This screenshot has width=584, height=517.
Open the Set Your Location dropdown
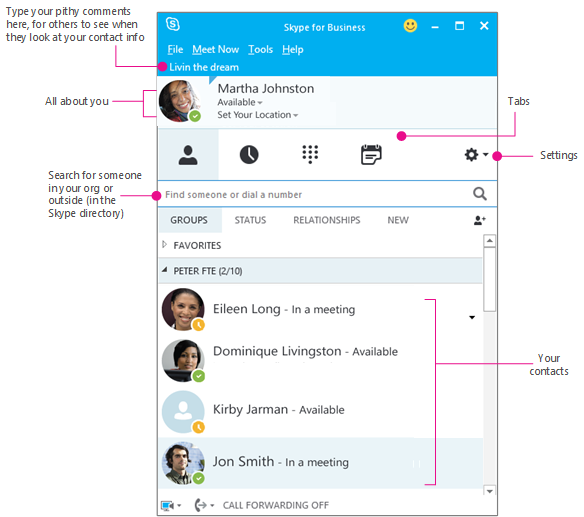pos(258,115)
